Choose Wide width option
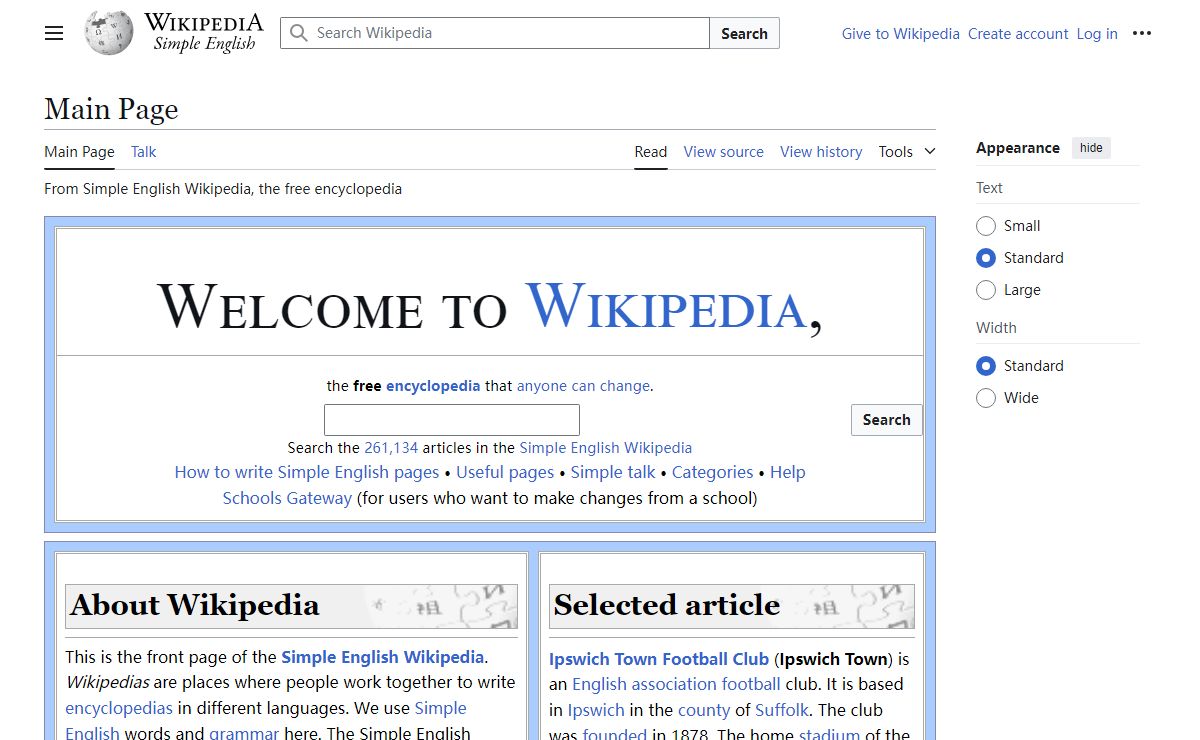This screenshot has width=1200, height=740. tap(986, 398)
